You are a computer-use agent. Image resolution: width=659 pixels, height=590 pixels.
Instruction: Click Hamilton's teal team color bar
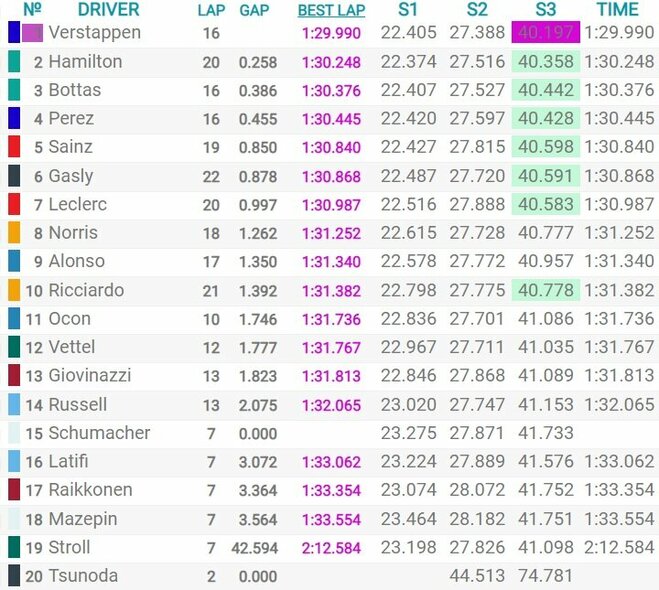[13, 62]
